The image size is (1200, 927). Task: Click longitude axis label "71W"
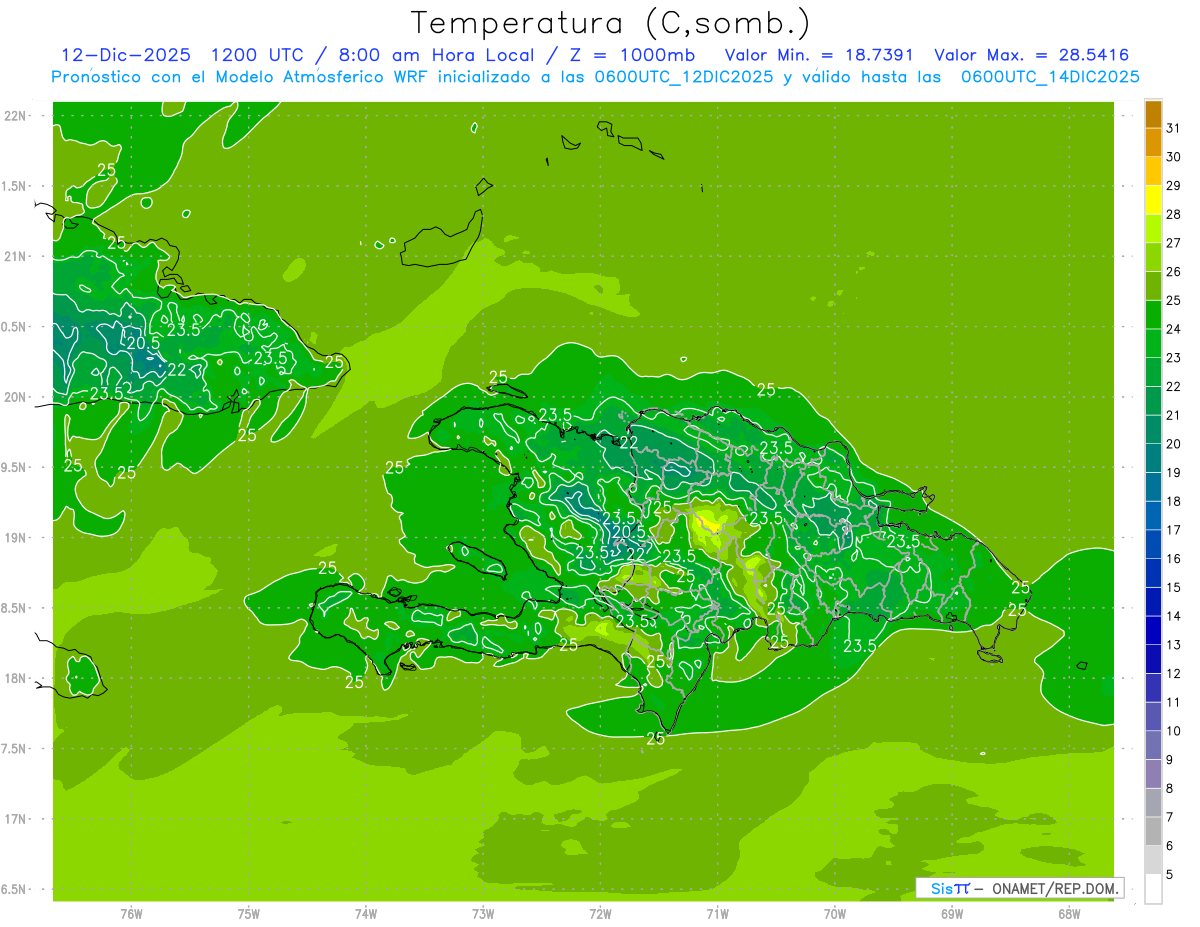pyautogui.click(x=717, y=913)
